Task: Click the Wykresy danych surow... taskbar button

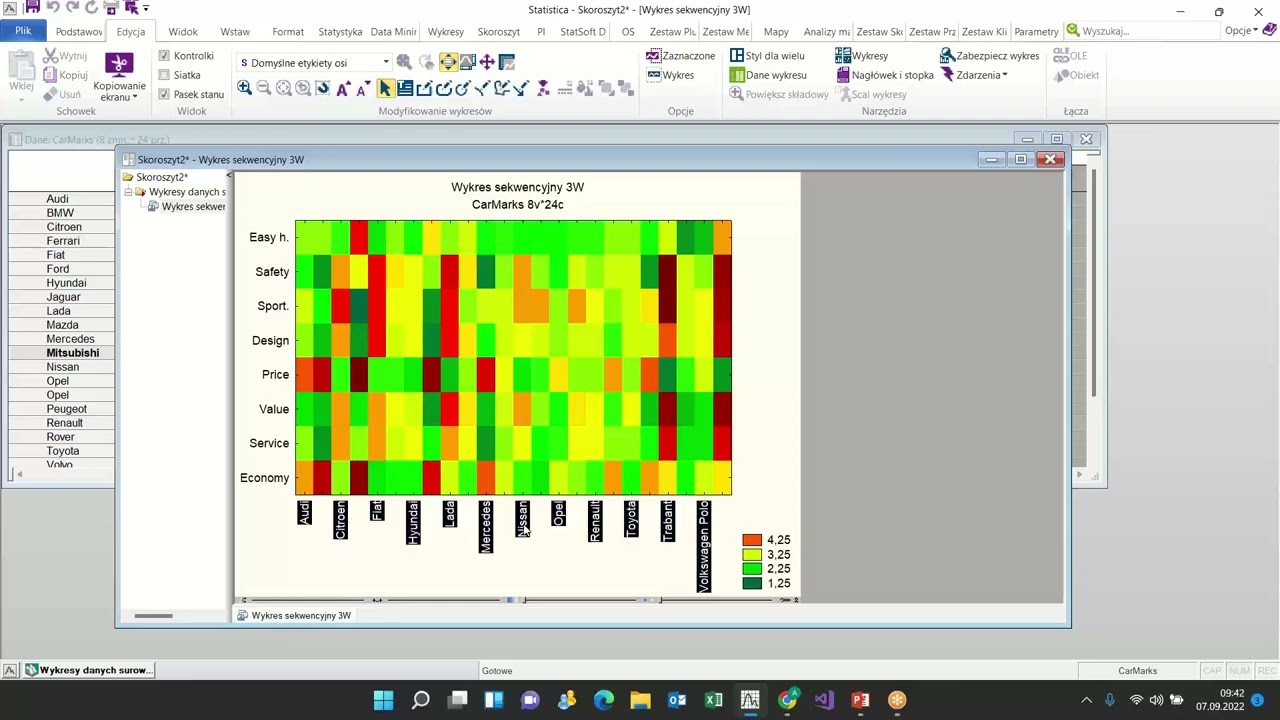Action: [89, 670]
